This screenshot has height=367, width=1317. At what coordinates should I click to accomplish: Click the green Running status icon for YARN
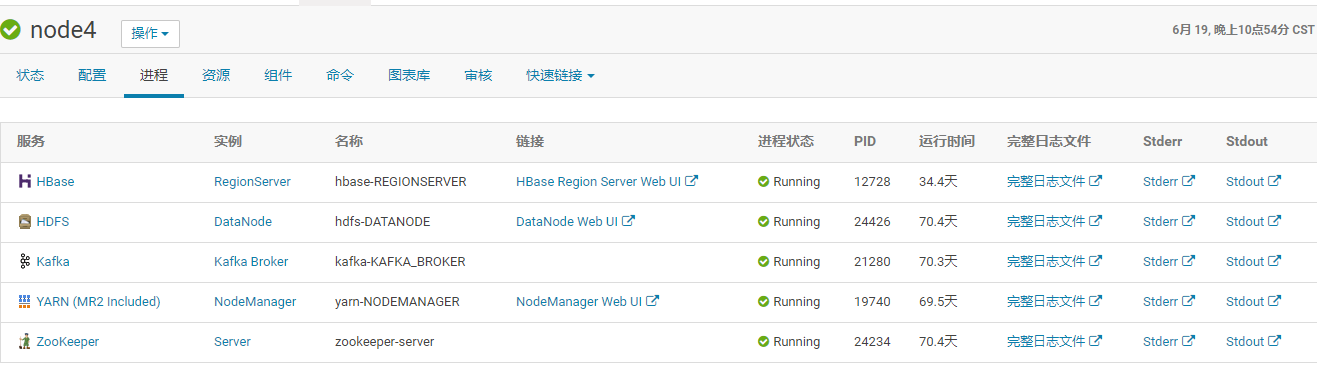763,302
